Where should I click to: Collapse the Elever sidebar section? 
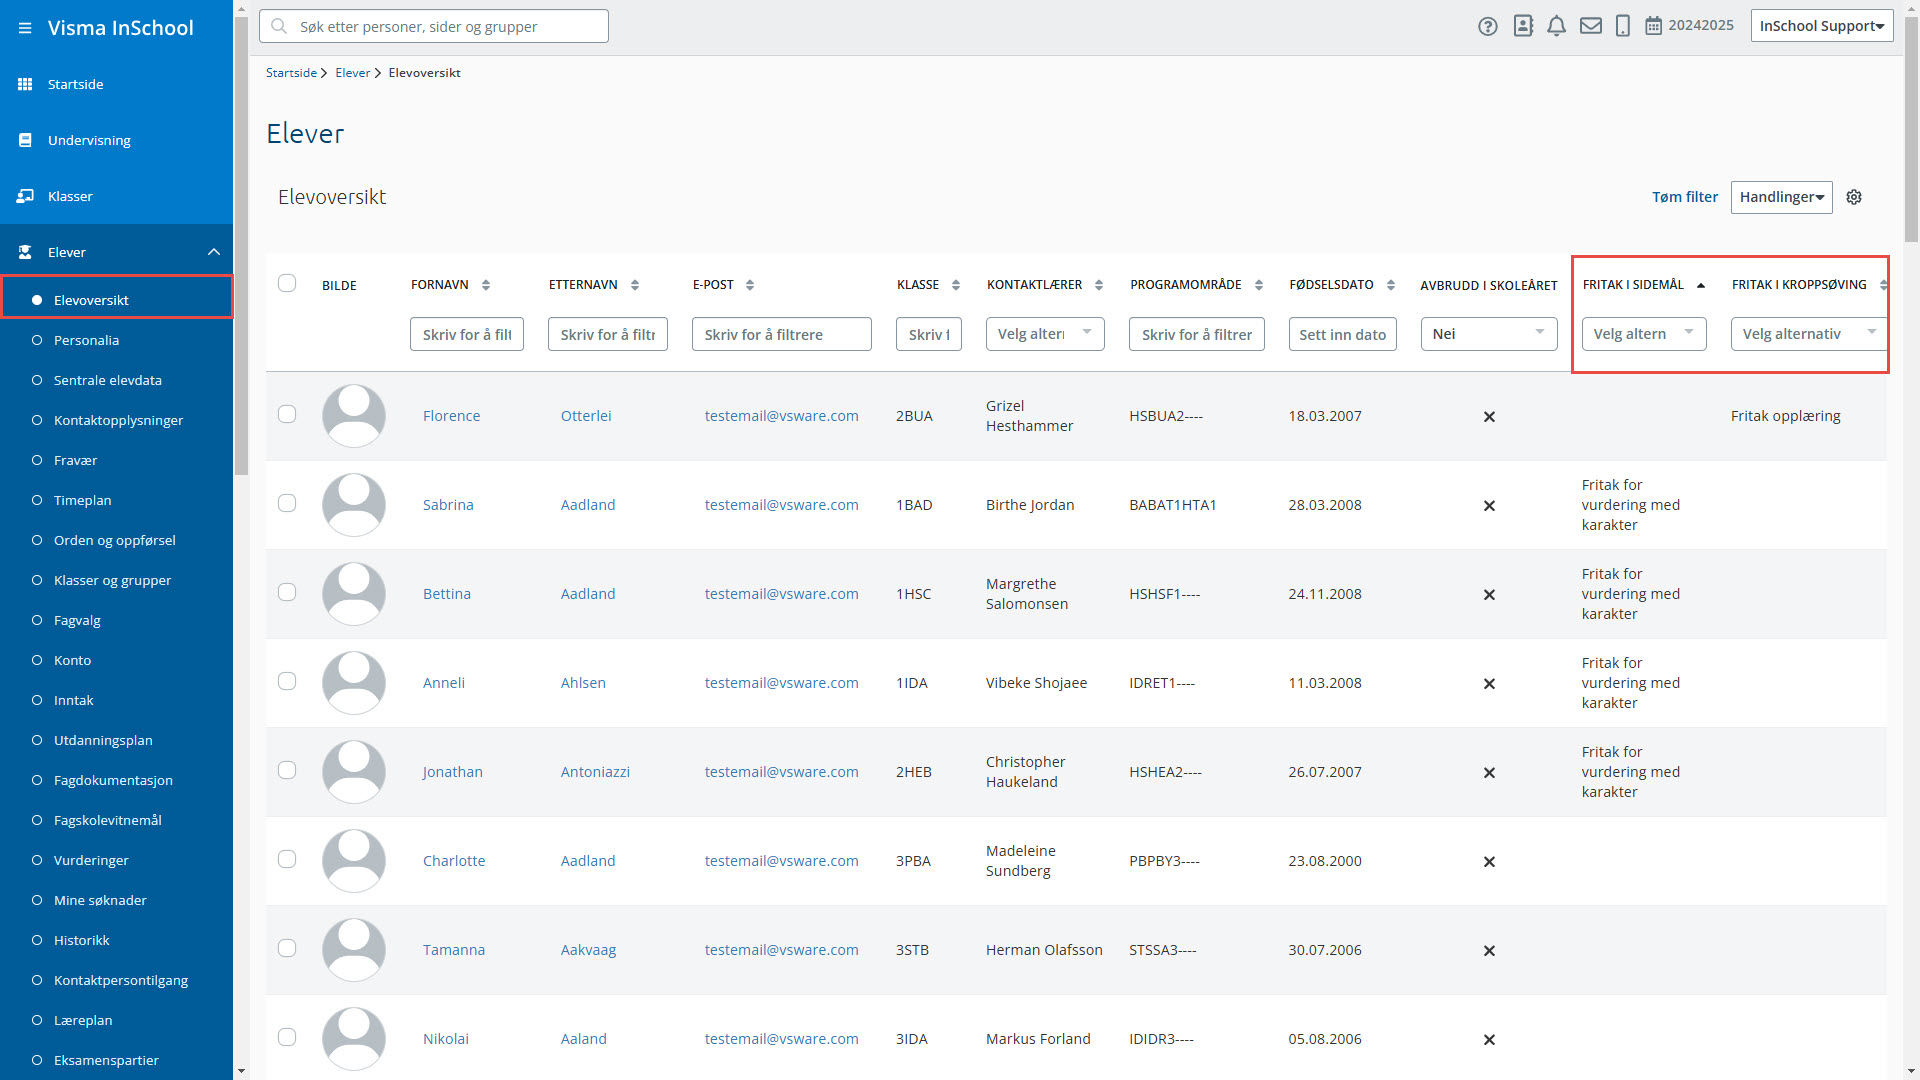(213, 252)
